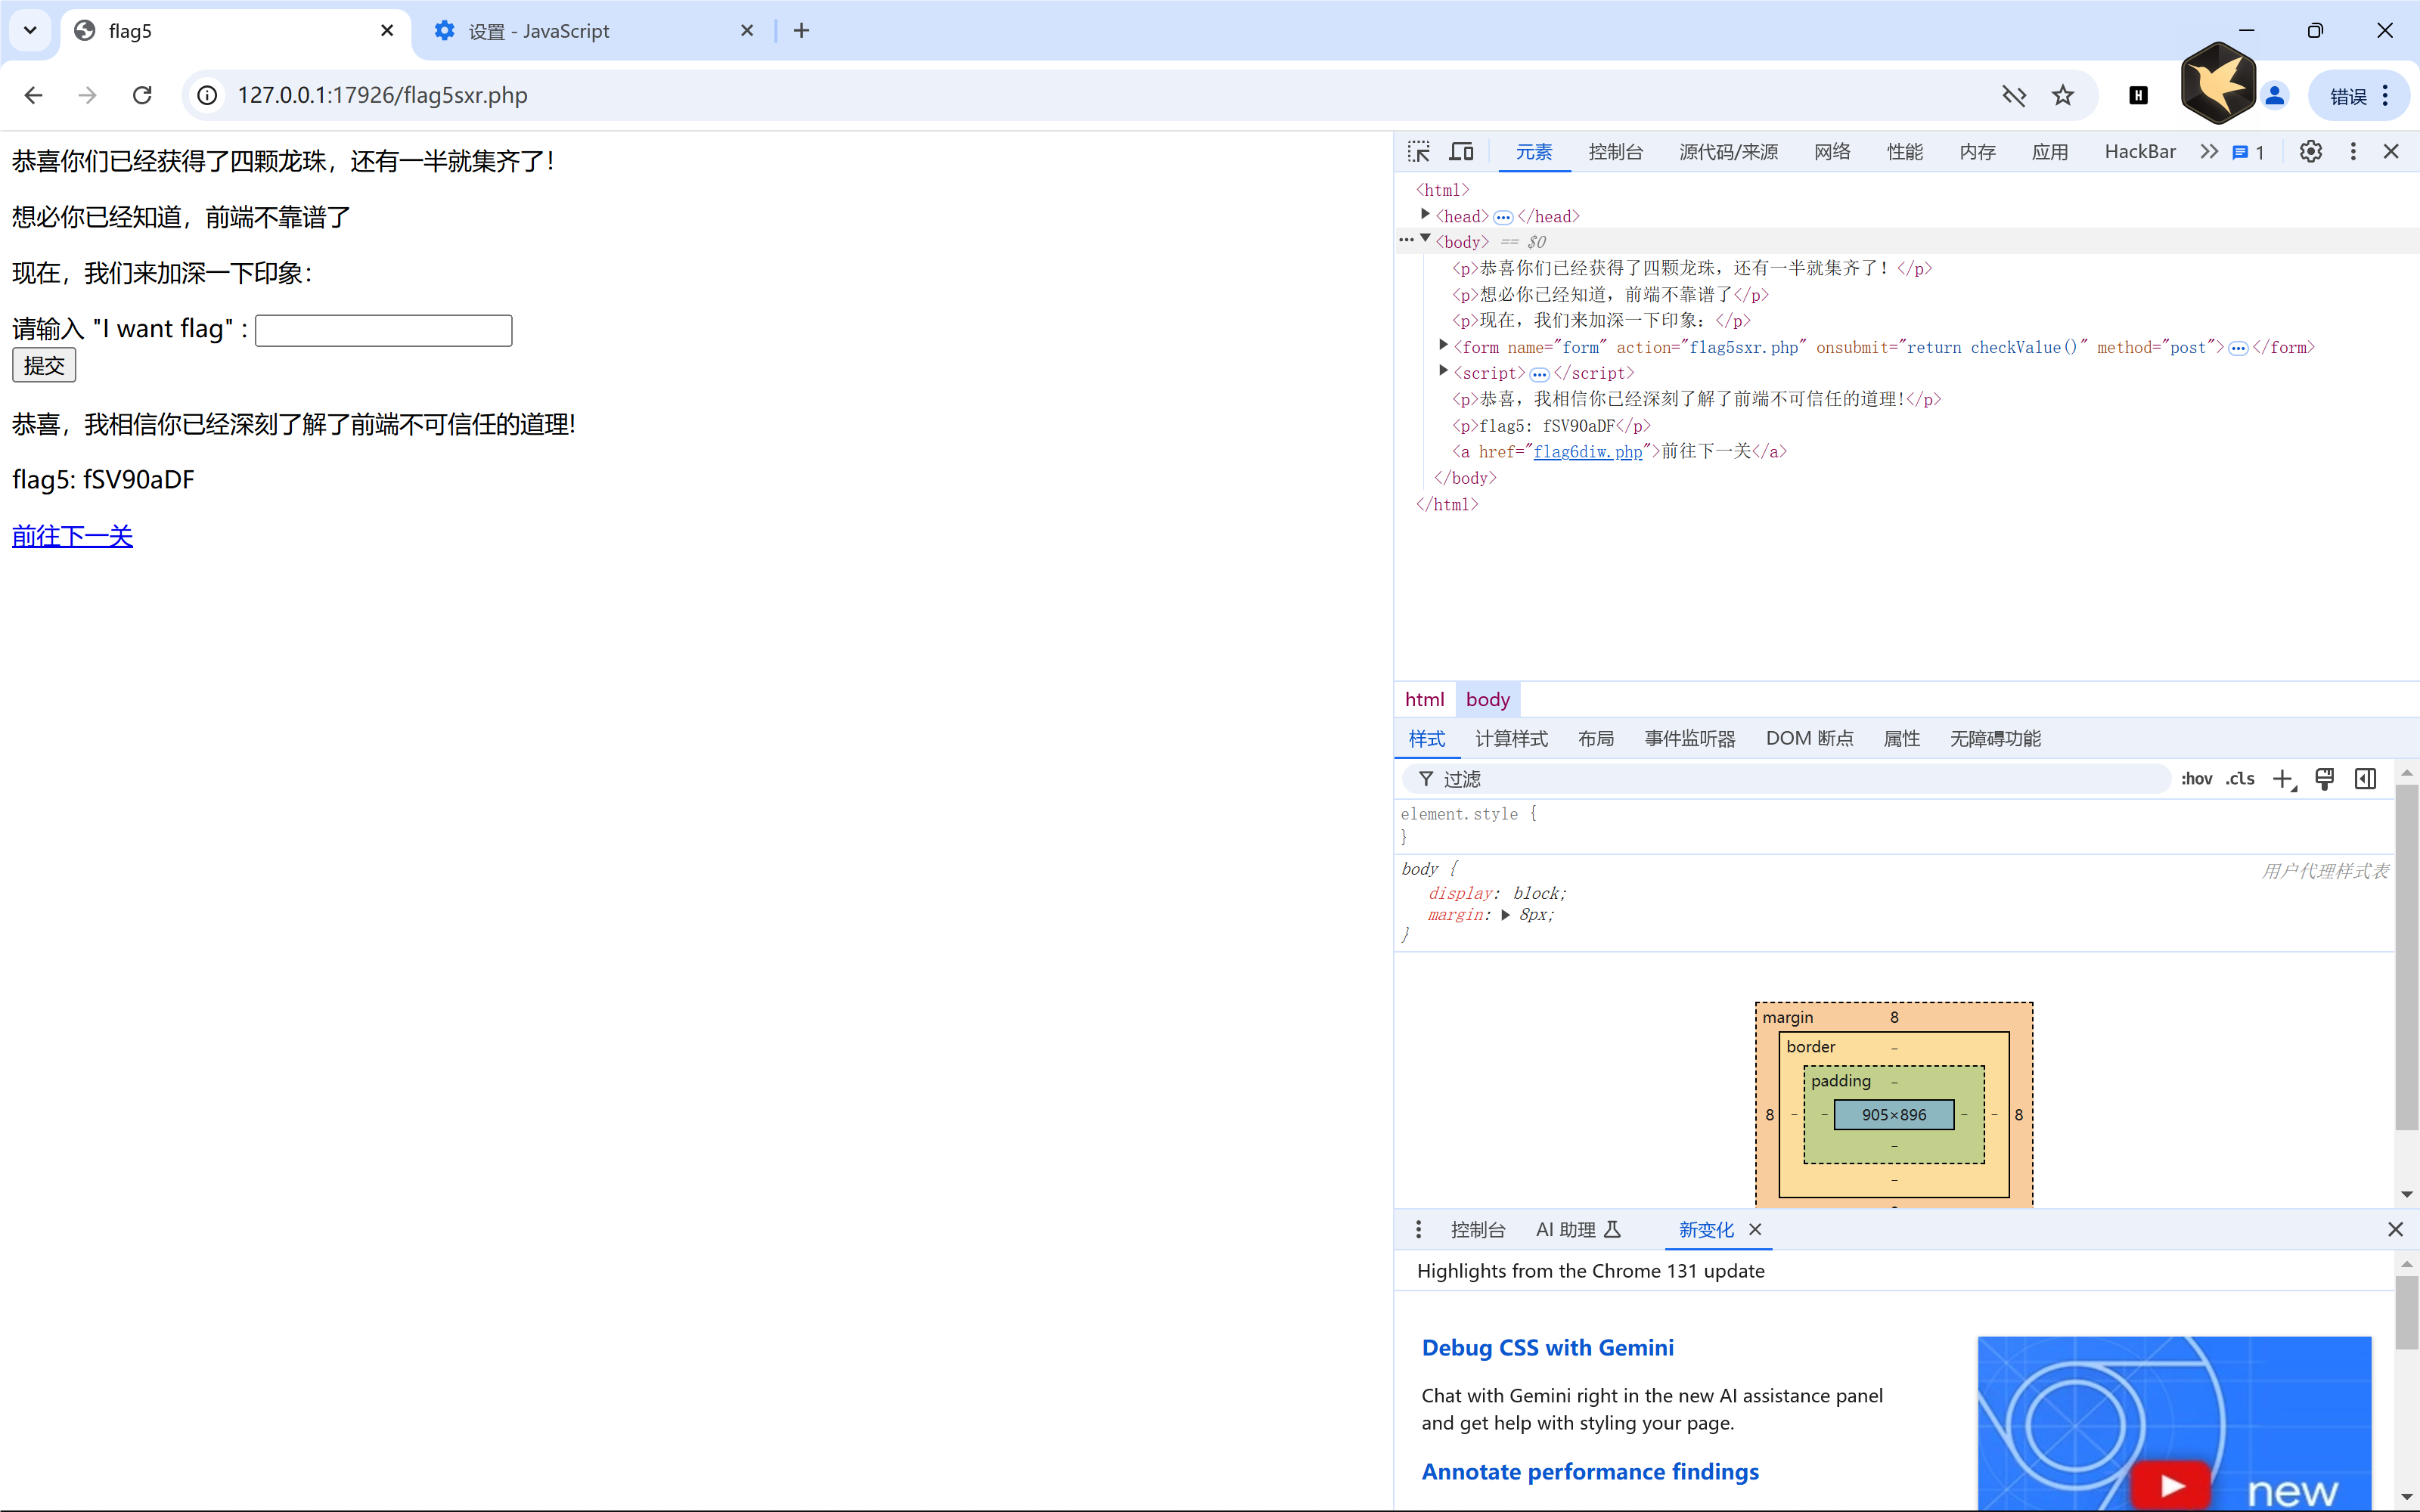Open the Properties tab
The width and height of the screenshot is (2420, 1512).
[1901, 739]
